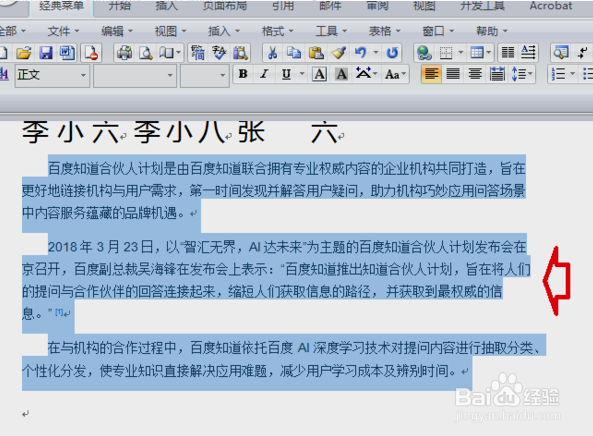This screenshot has height=436, width=593.
Task: Click the Save as Word document icon
Action: 67,53
